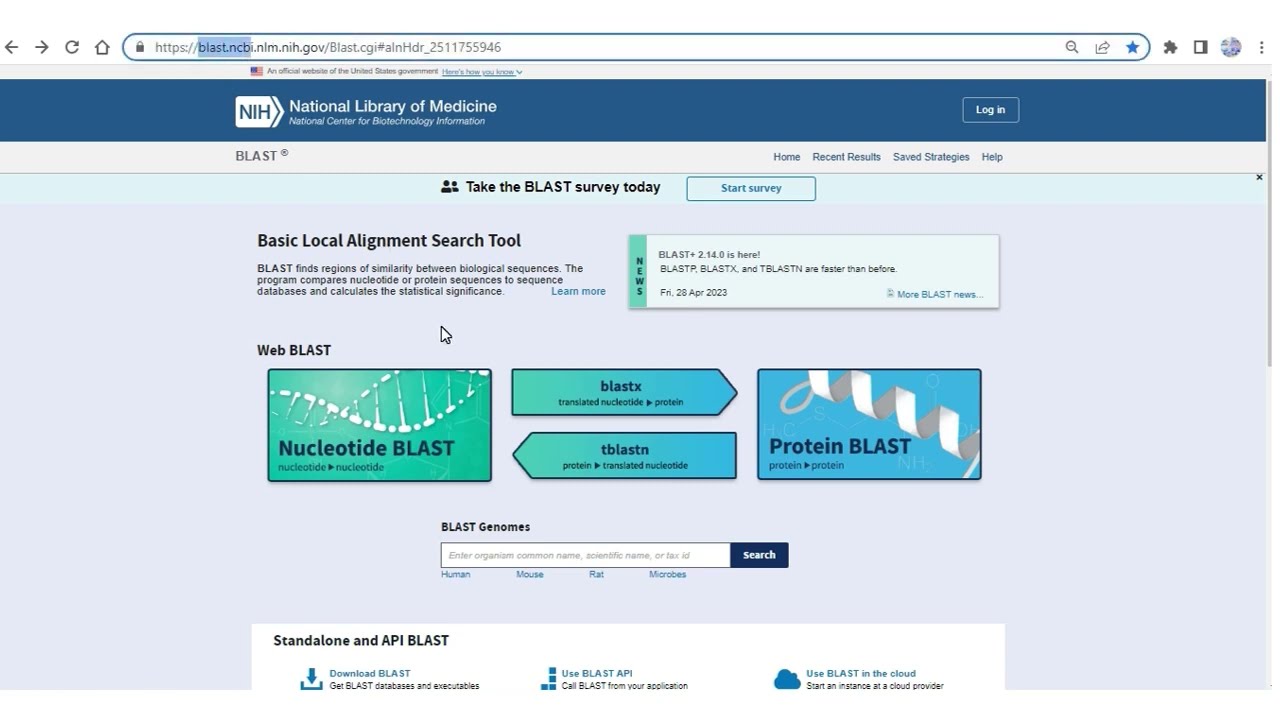Viewport: 1280px width, 720px height.
Task: Open the browser home page
Action: point(102,47)
